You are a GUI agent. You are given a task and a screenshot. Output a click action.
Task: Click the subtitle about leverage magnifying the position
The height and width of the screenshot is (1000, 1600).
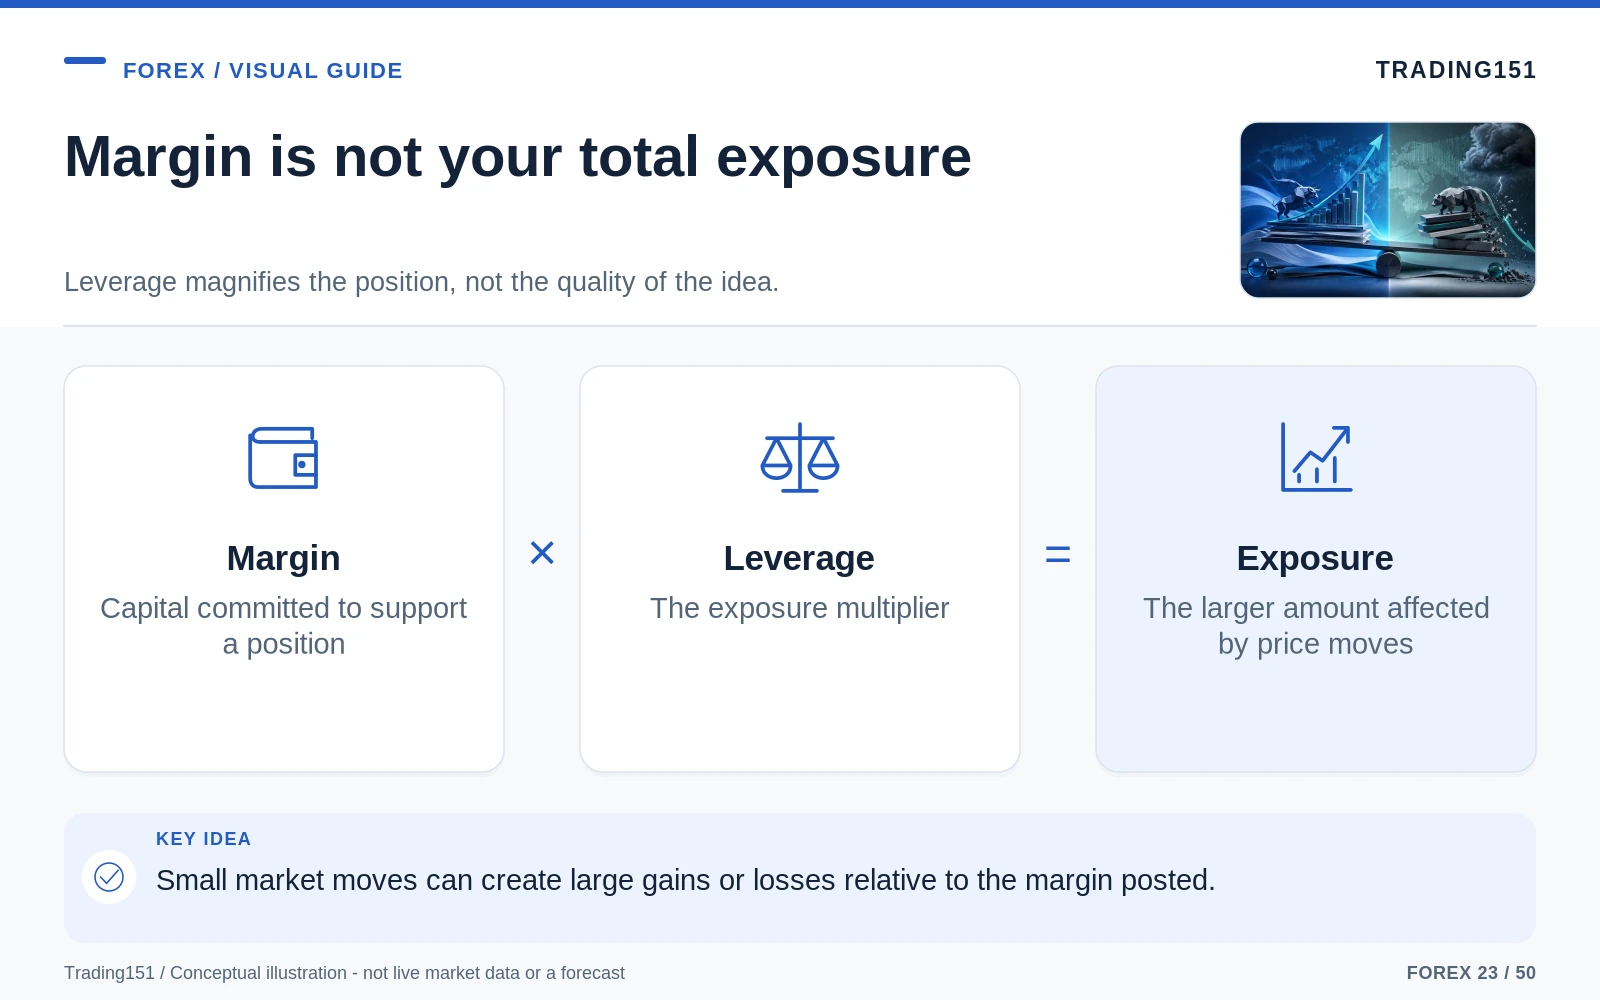421,282
